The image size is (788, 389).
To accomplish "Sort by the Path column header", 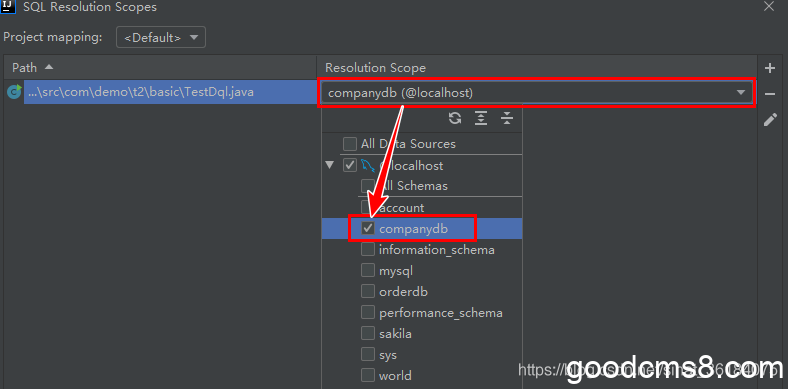I will coord(160,67).
